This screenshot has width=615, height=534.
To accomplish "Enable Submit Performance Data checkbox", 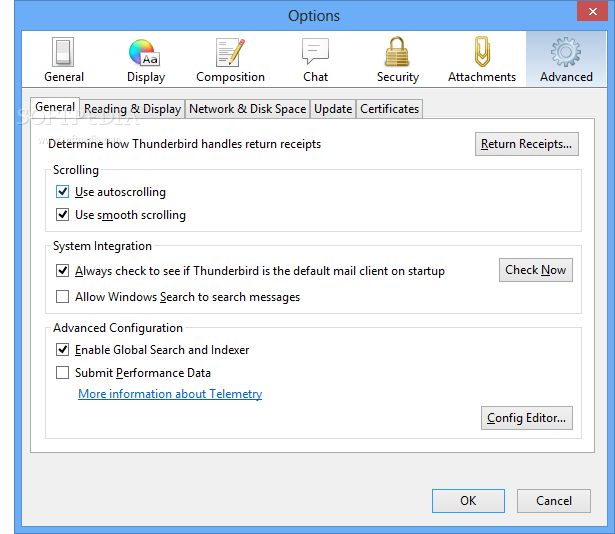I will 62,372.
